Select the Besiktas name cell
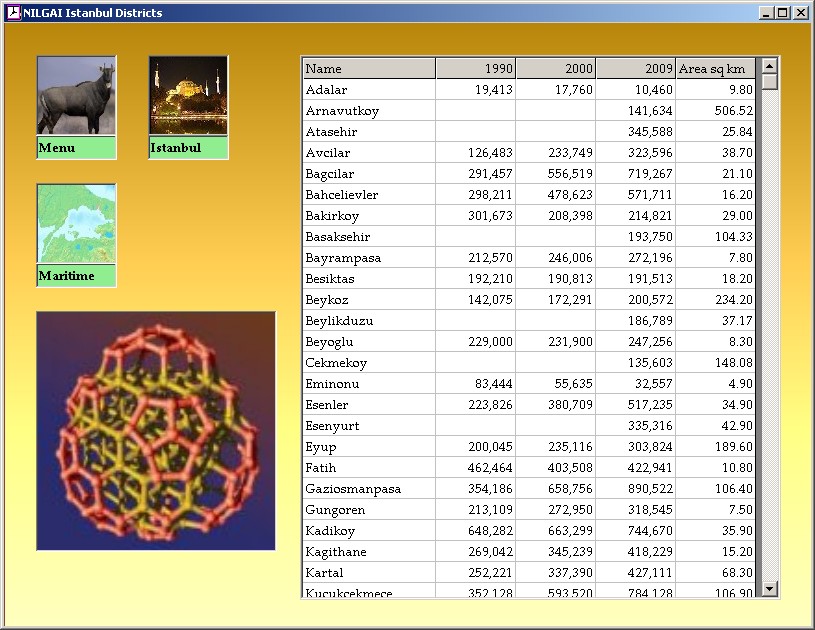Screen dimensions: 815x630 pos(368,279)
